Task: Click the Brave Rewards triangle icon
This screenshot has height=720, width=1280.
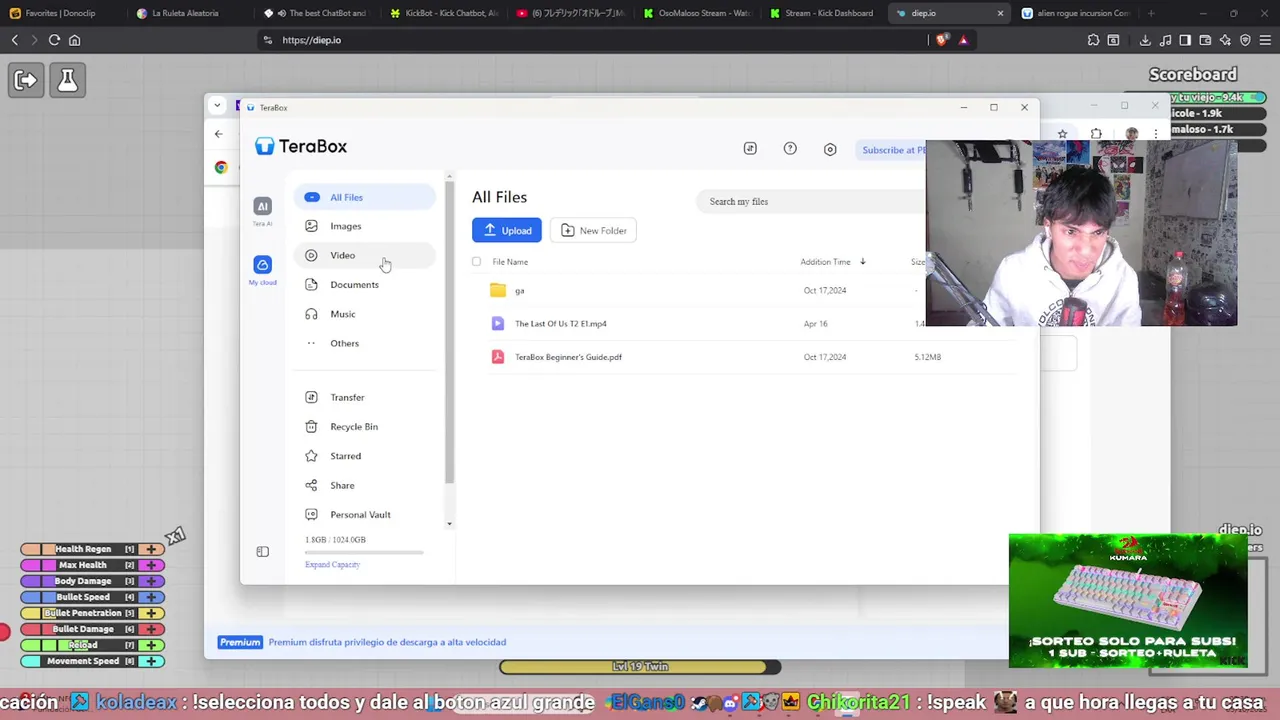Action: [963, 40]
